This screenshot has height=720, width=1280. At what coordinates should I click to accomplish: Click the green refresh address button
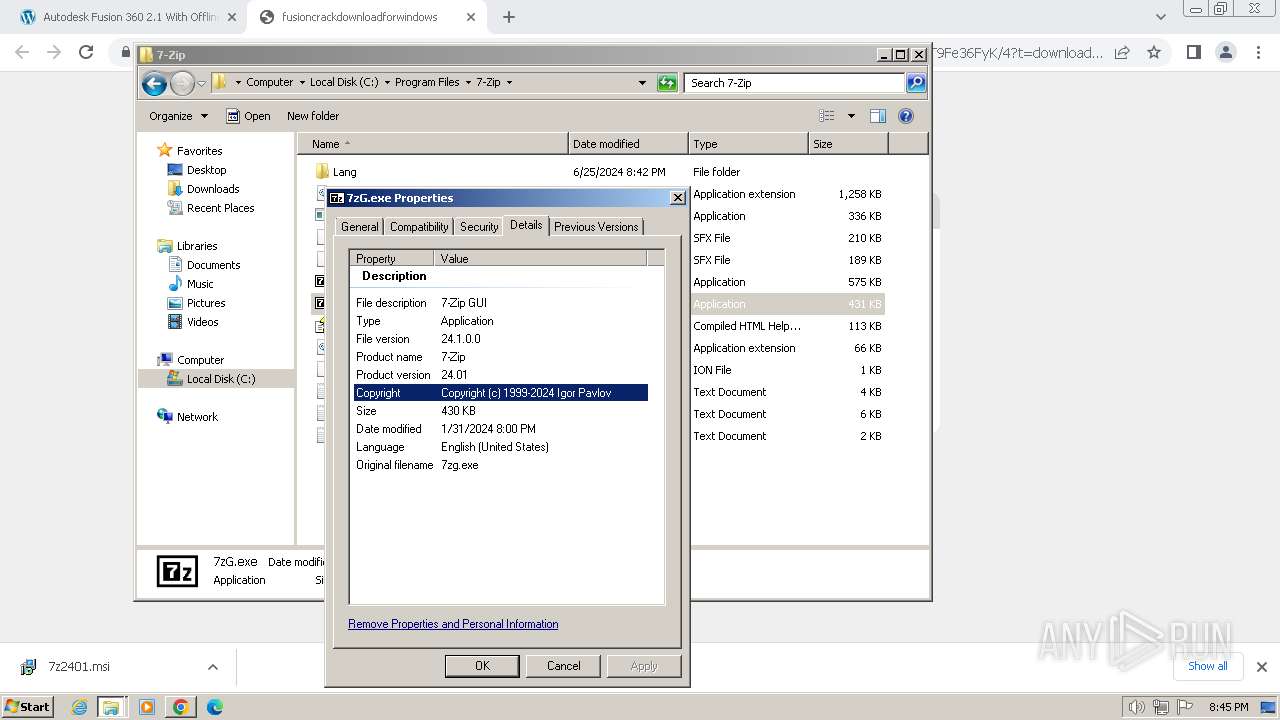pyautogui.click(x=667, y=83)
